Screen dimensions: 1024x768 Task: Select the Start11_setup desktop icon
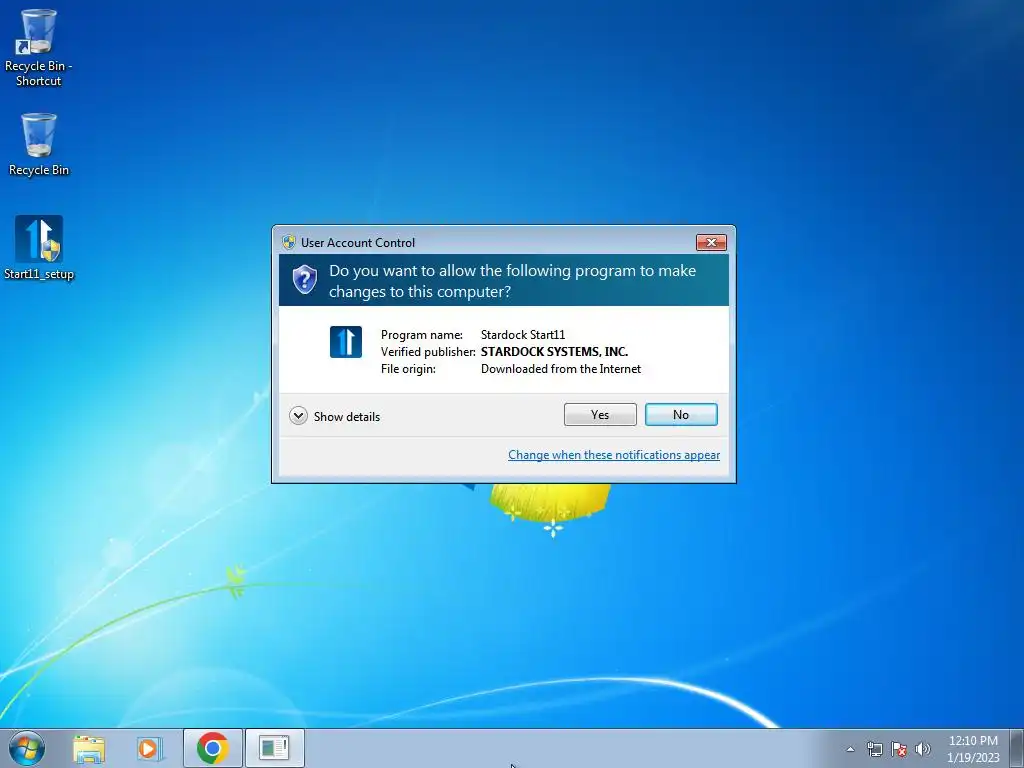[x=39, y=248]
